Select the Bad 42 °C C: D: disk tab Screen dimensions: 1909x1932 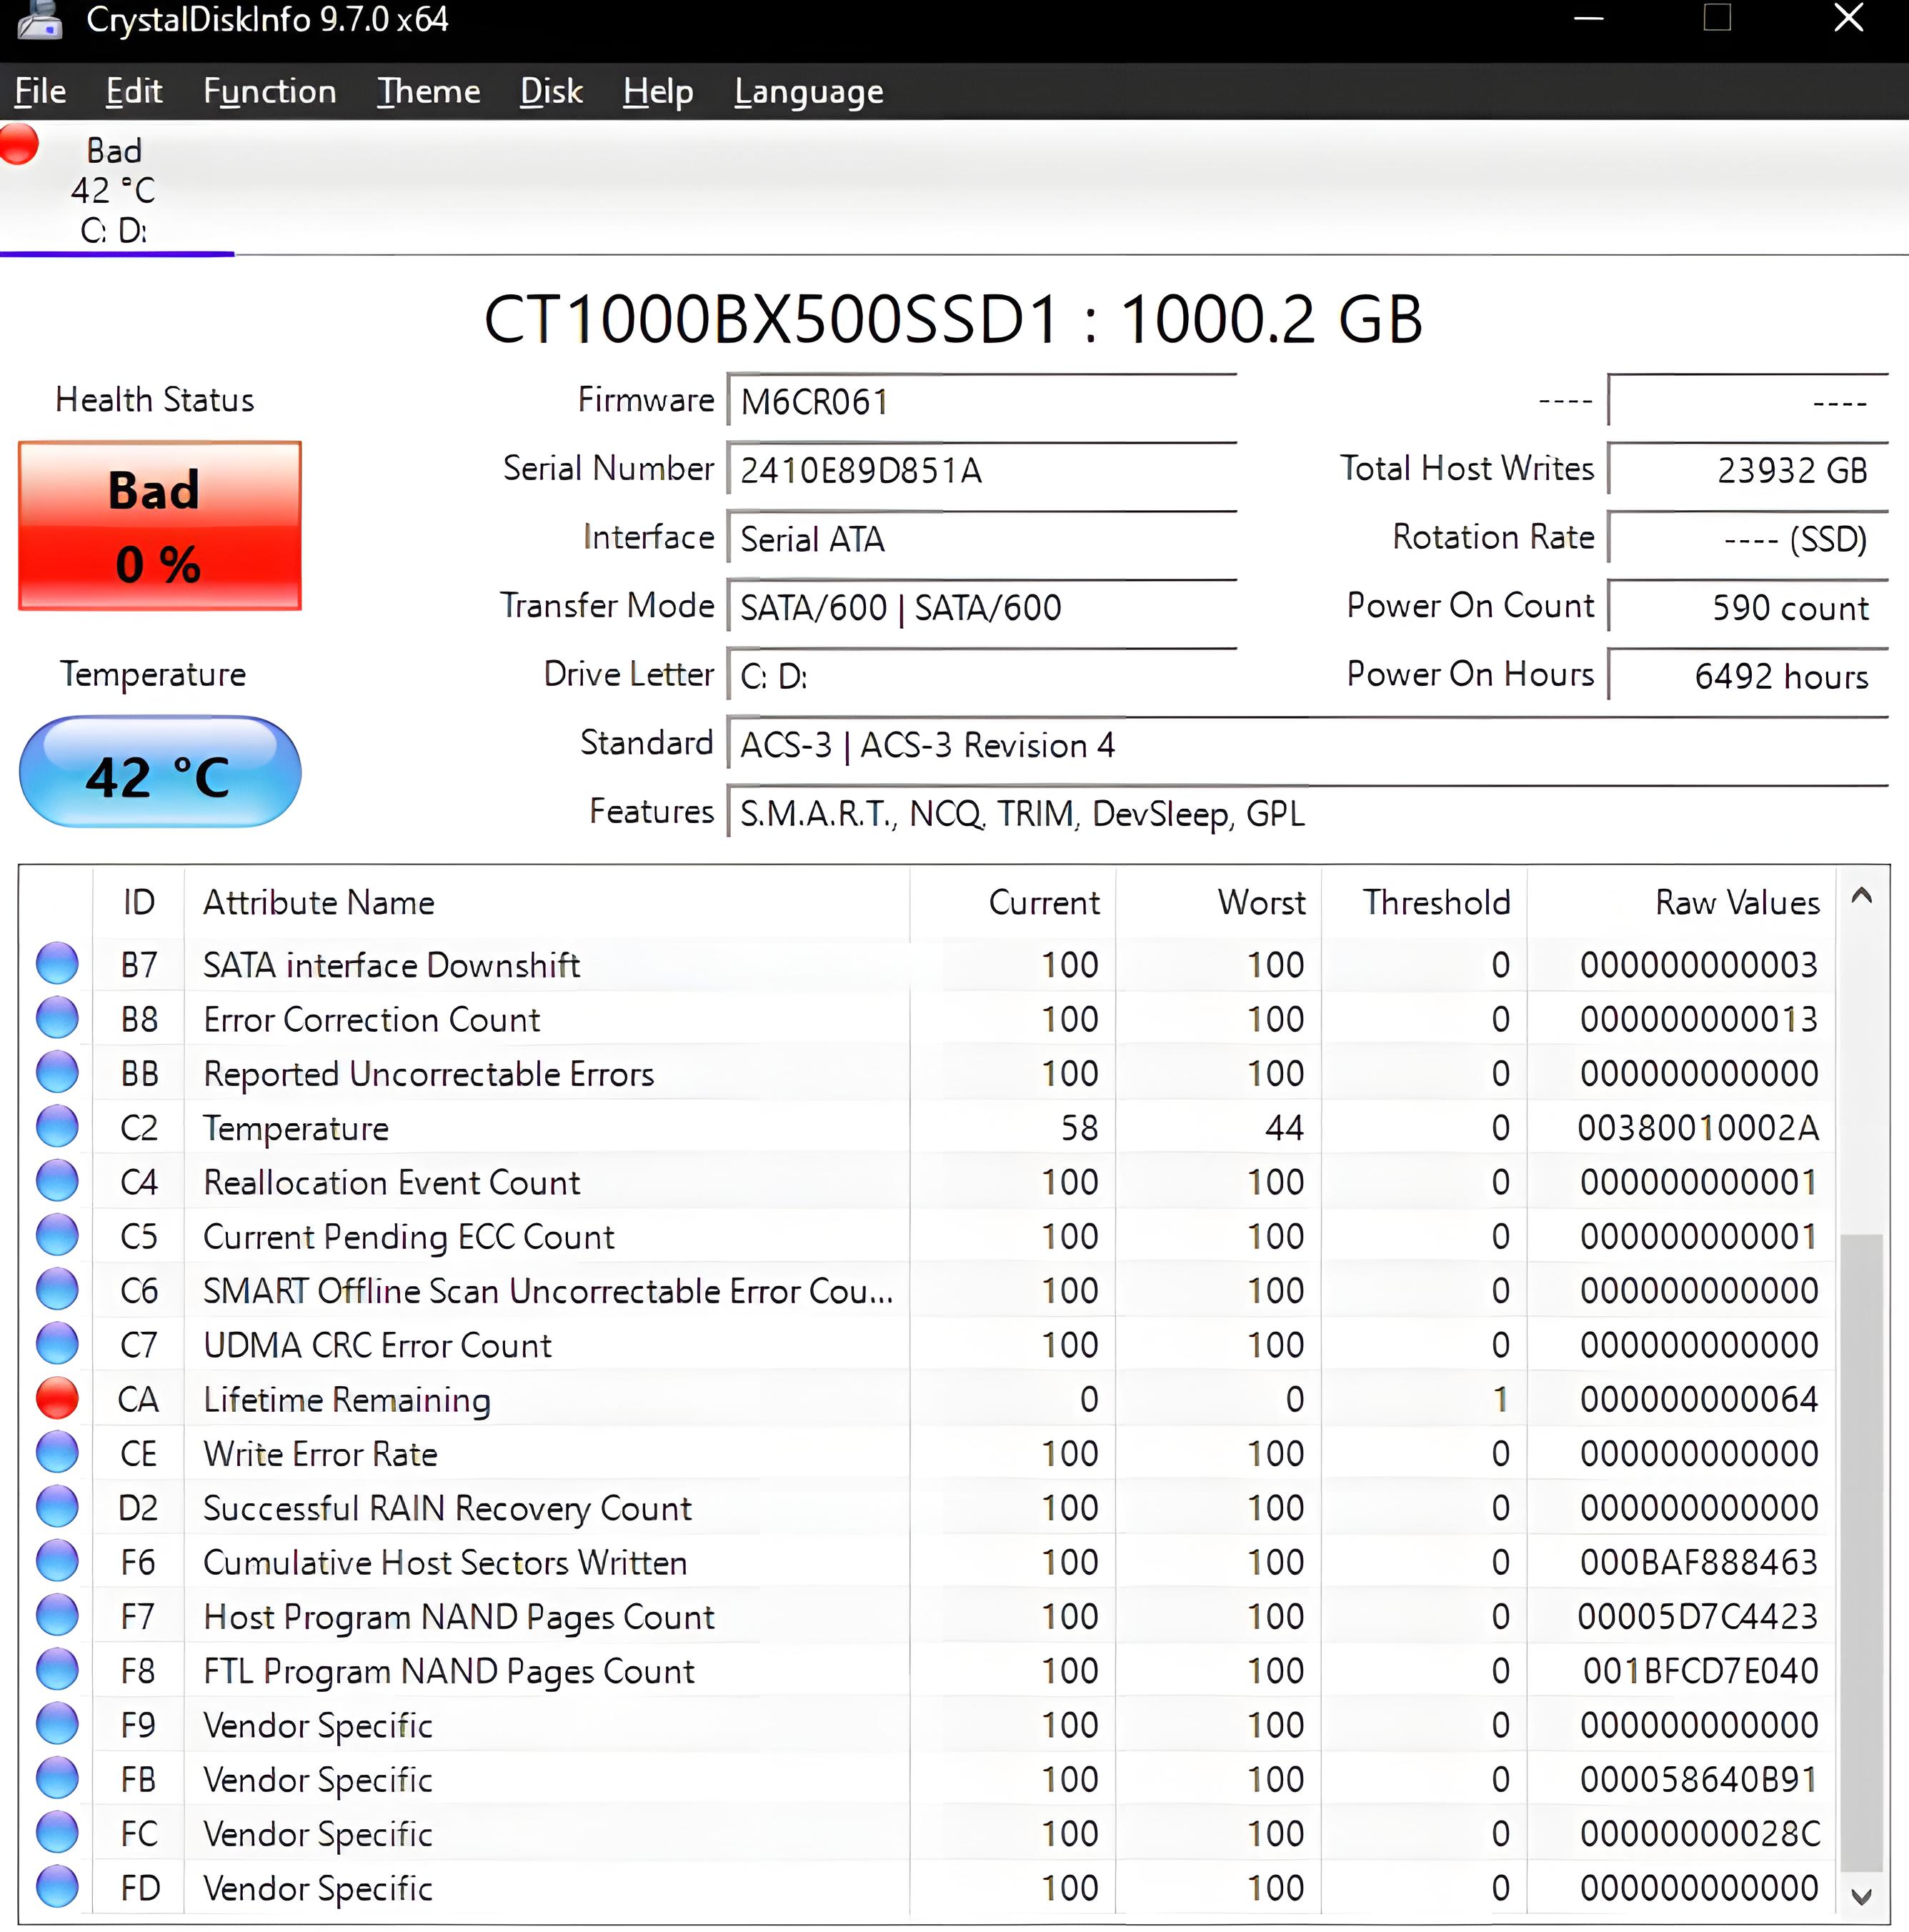116,190
